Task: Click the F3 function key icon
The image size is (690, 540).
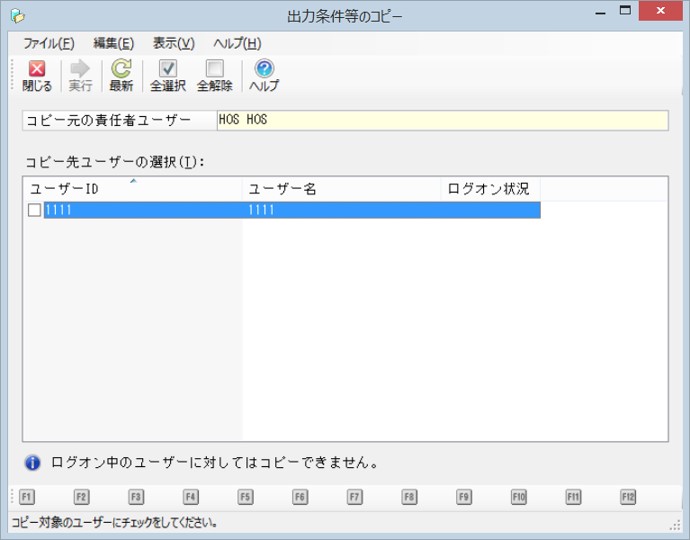Action: click(136, 497)
